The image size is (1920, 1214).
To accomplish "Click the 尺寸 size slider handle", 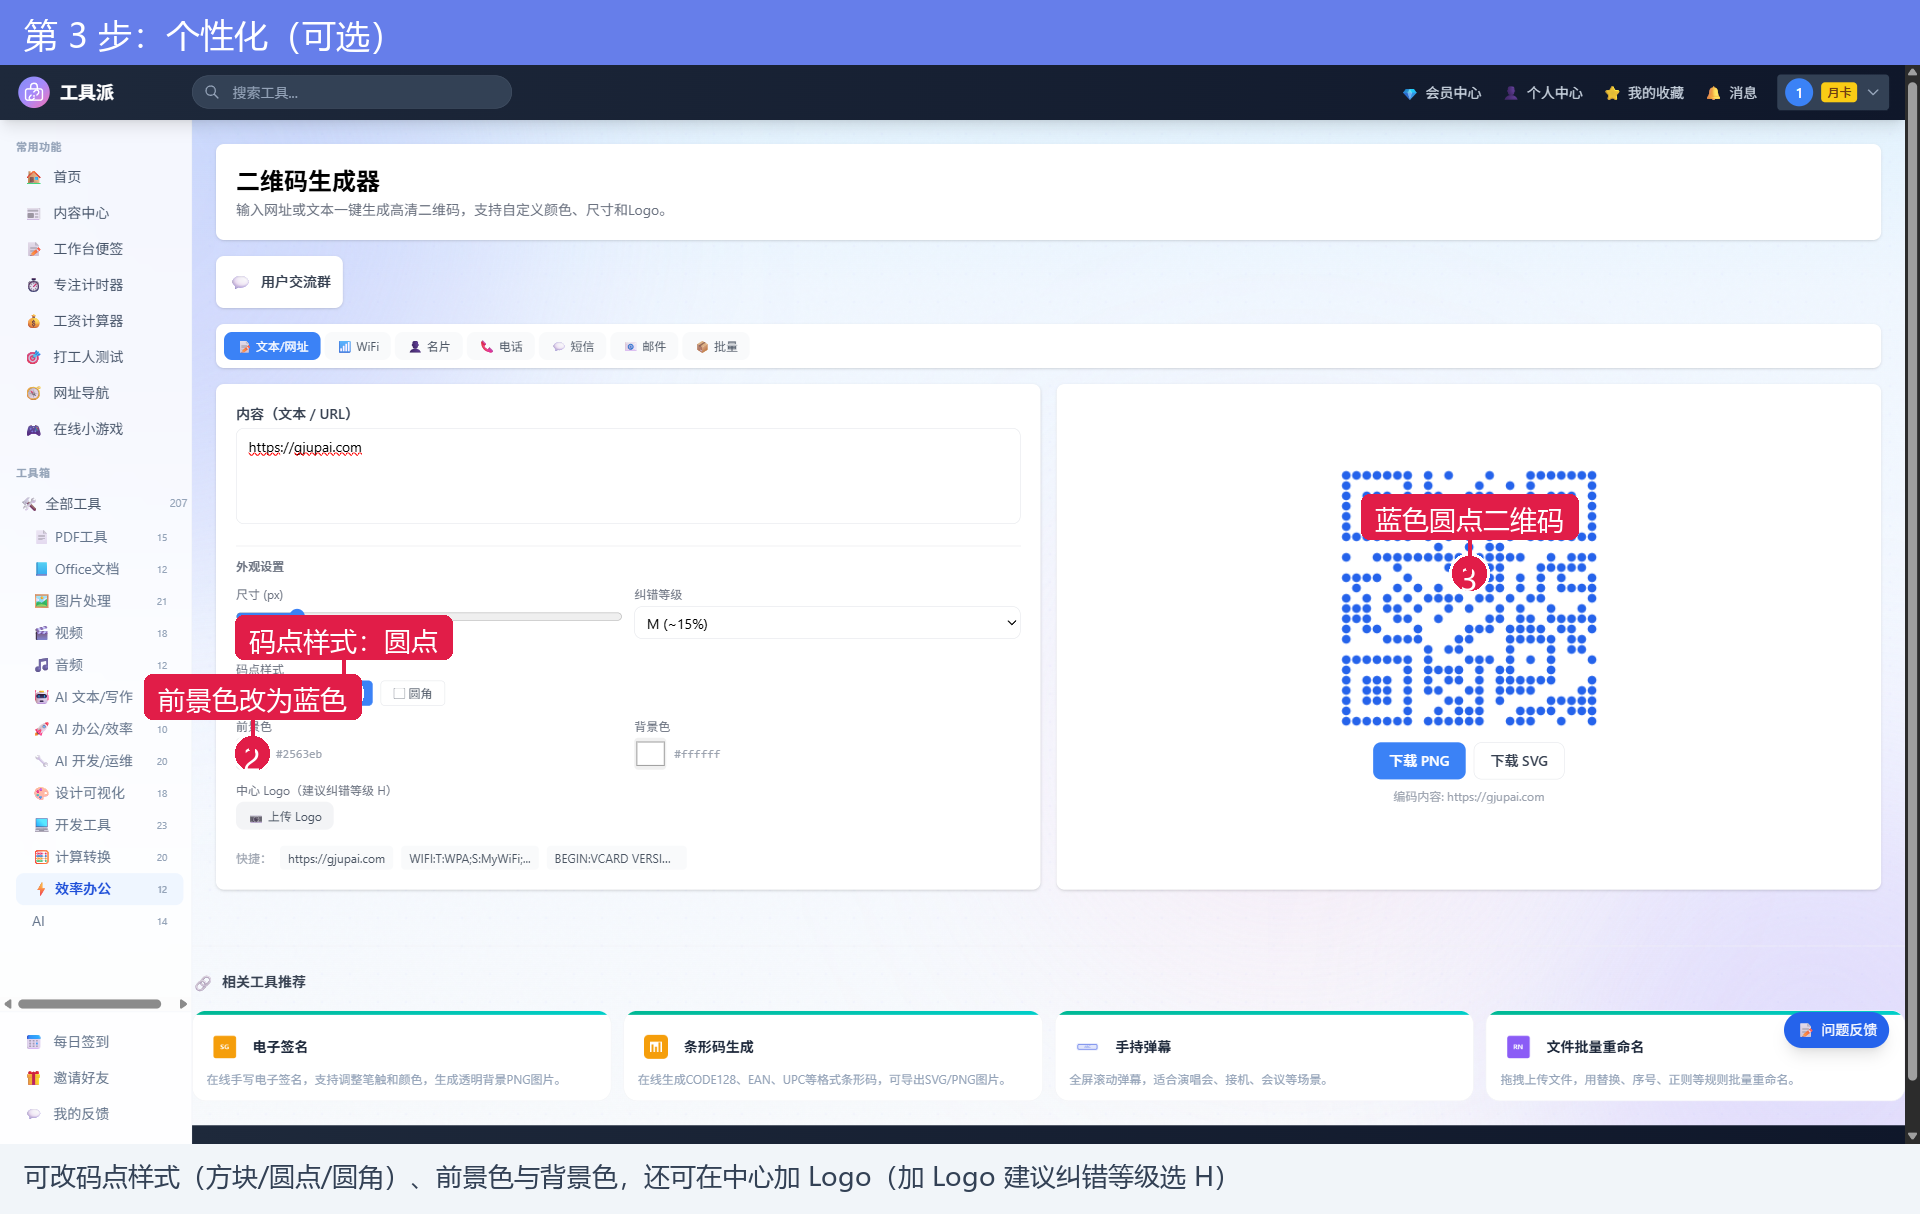I will pyautogui.click(x=297, y=616).
